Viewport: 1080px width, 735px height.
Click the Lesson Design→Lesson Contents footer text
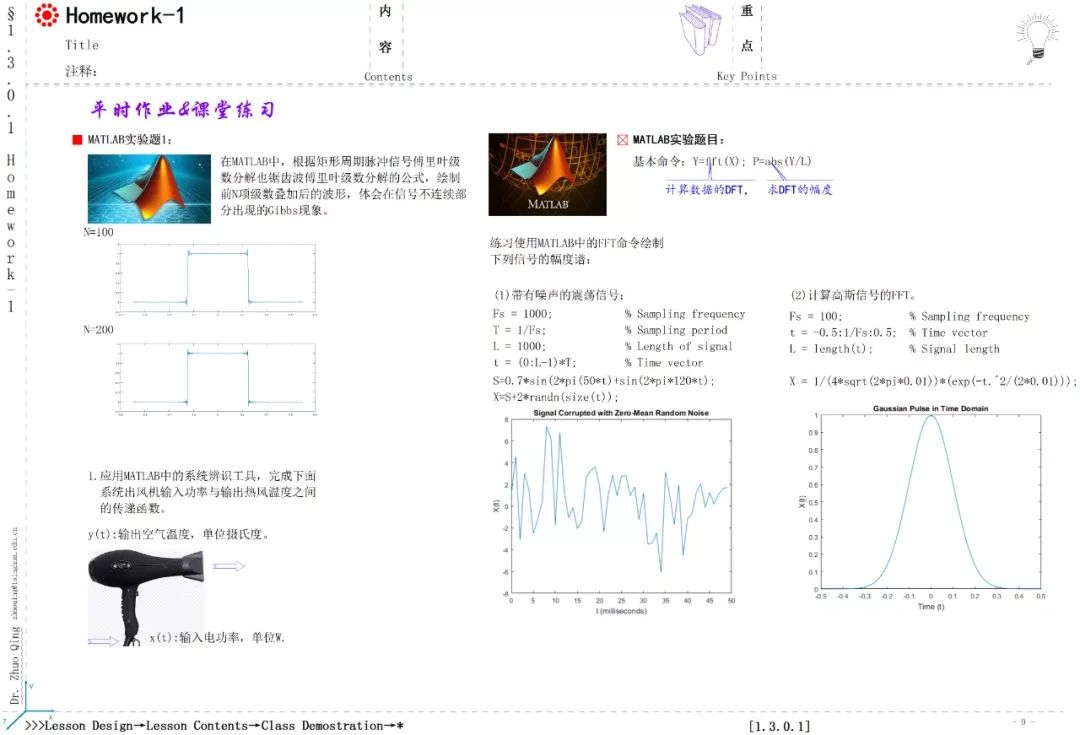[x=214, y=725]
